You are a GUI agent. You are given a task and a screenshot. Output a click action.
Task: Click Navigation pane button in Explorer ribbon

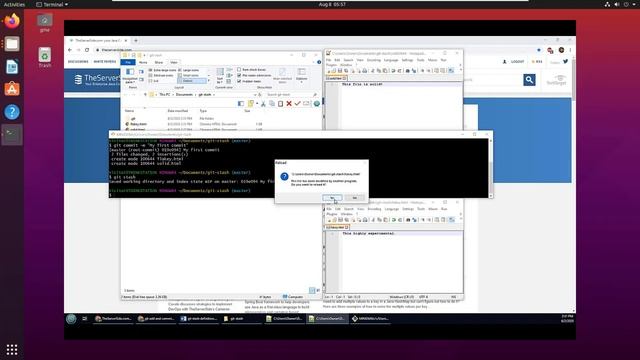pos(130,76)
